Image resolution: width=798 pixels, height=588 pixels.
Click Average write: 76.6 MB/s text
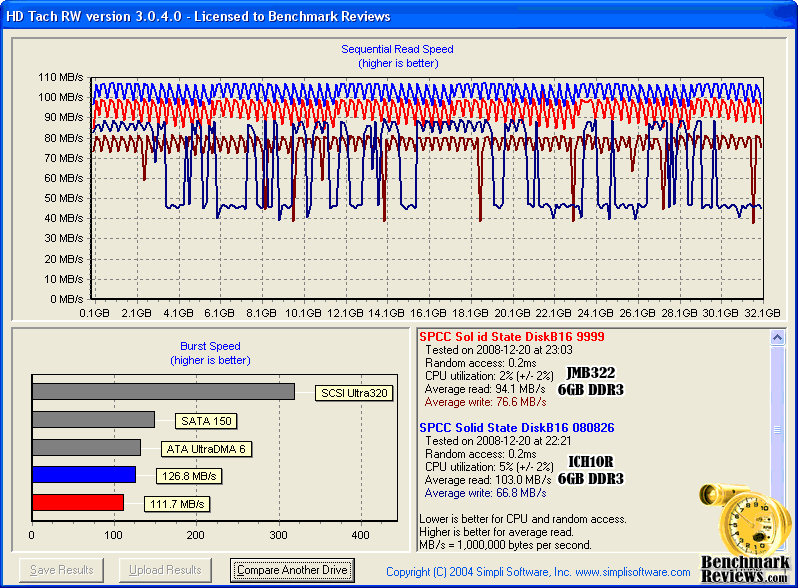pos(486,402)
